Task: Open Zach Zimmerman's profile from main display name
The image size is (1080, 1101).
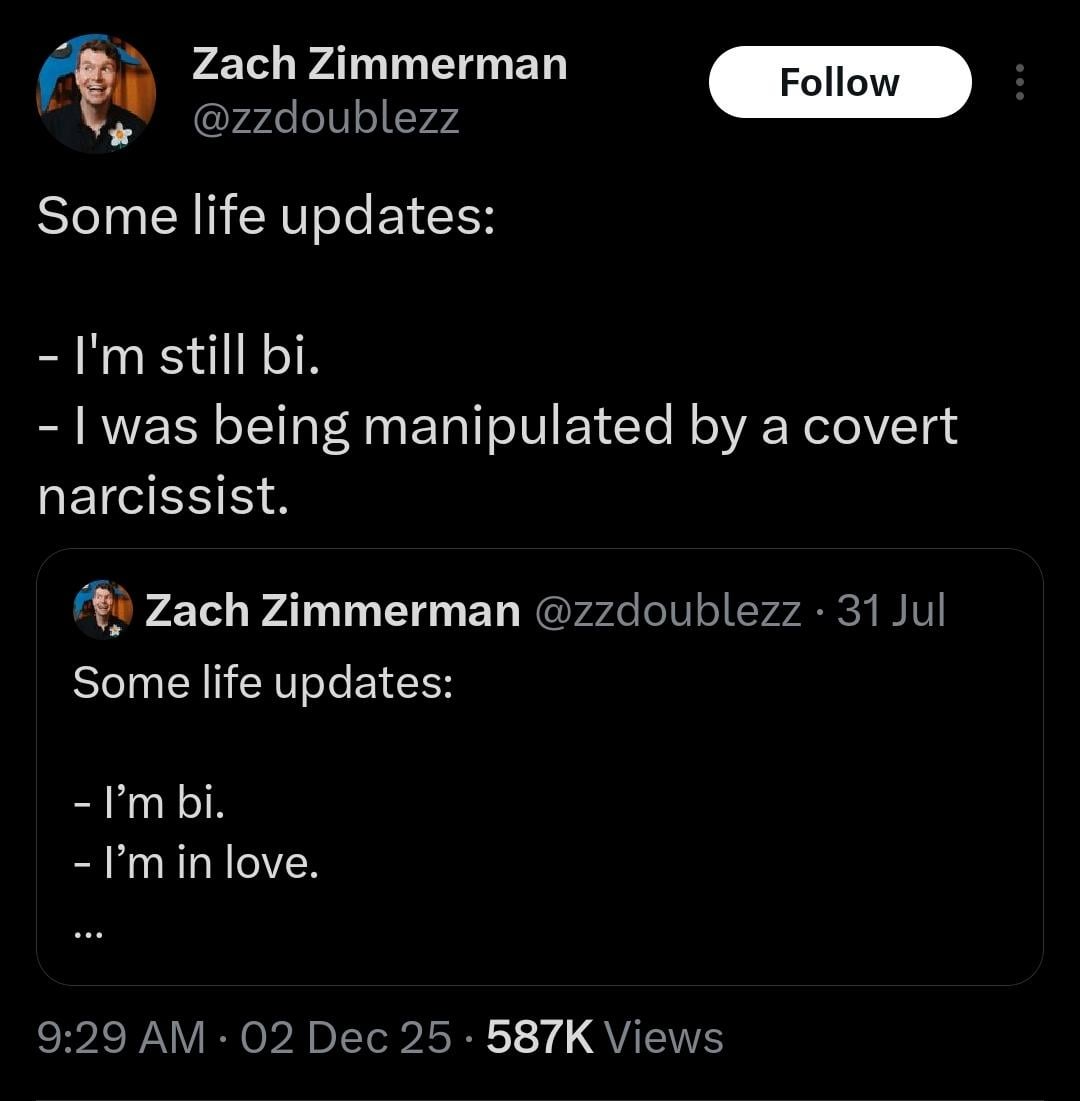Action: click(379, 65)
